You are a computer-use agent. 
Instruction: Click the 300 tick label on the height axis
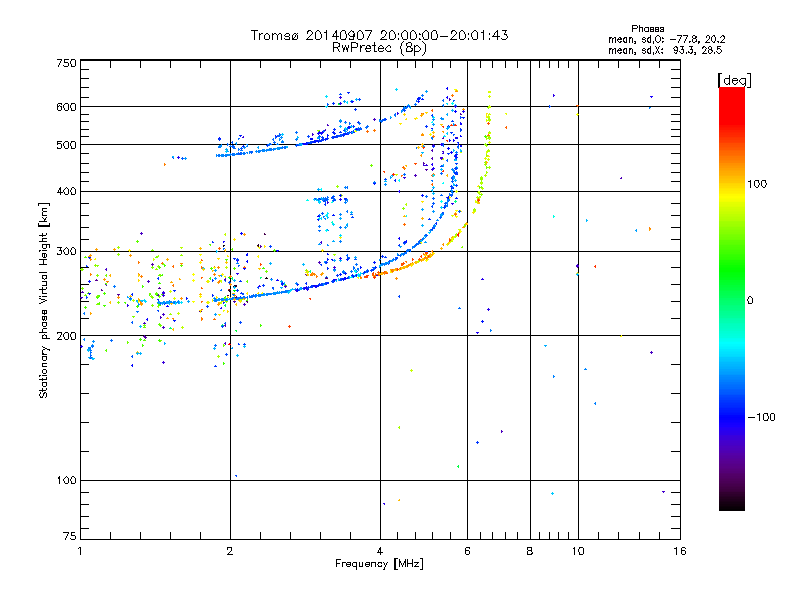(x=66, y=251)
